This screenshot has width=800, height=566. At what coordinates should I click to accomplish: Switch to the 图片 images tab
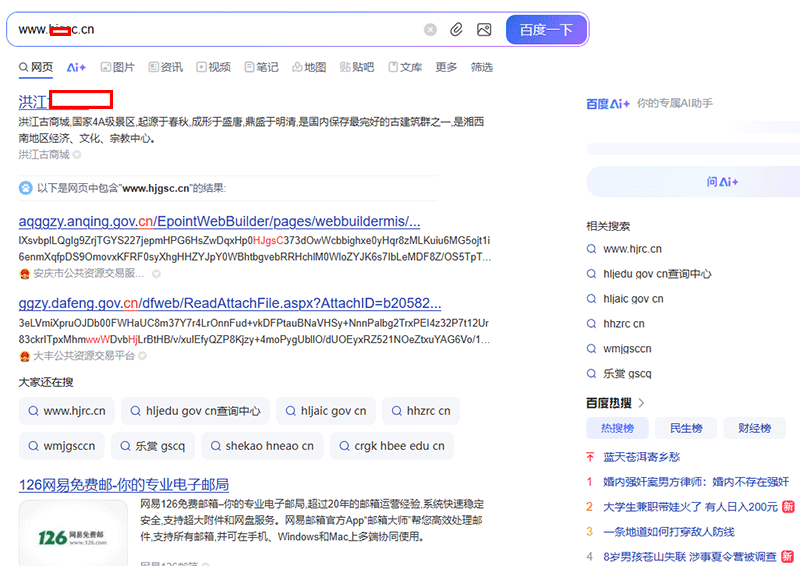click(116, 67)
